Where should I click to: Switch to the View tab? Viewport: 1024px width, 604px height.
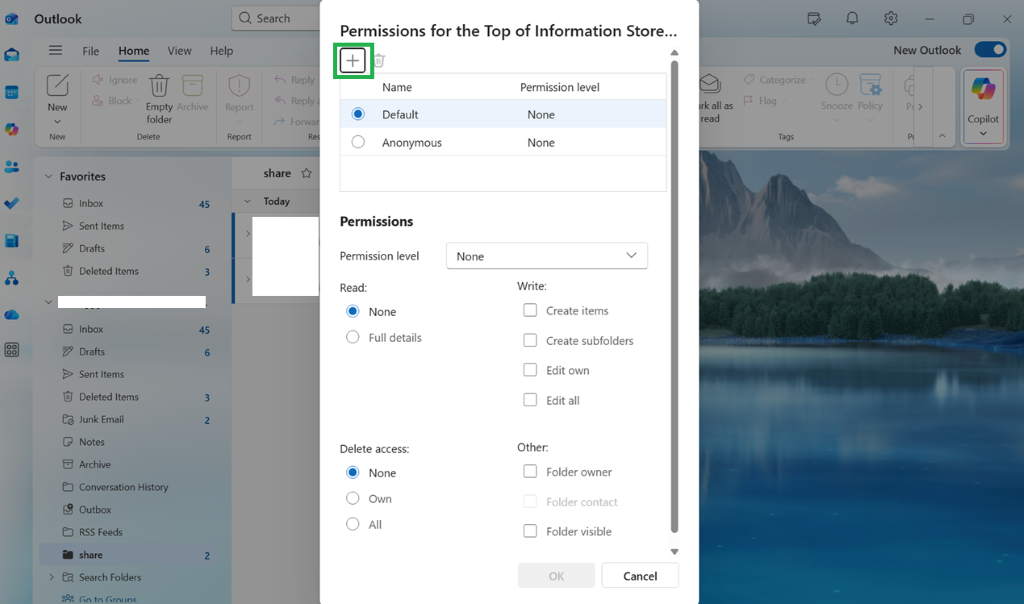179,51
